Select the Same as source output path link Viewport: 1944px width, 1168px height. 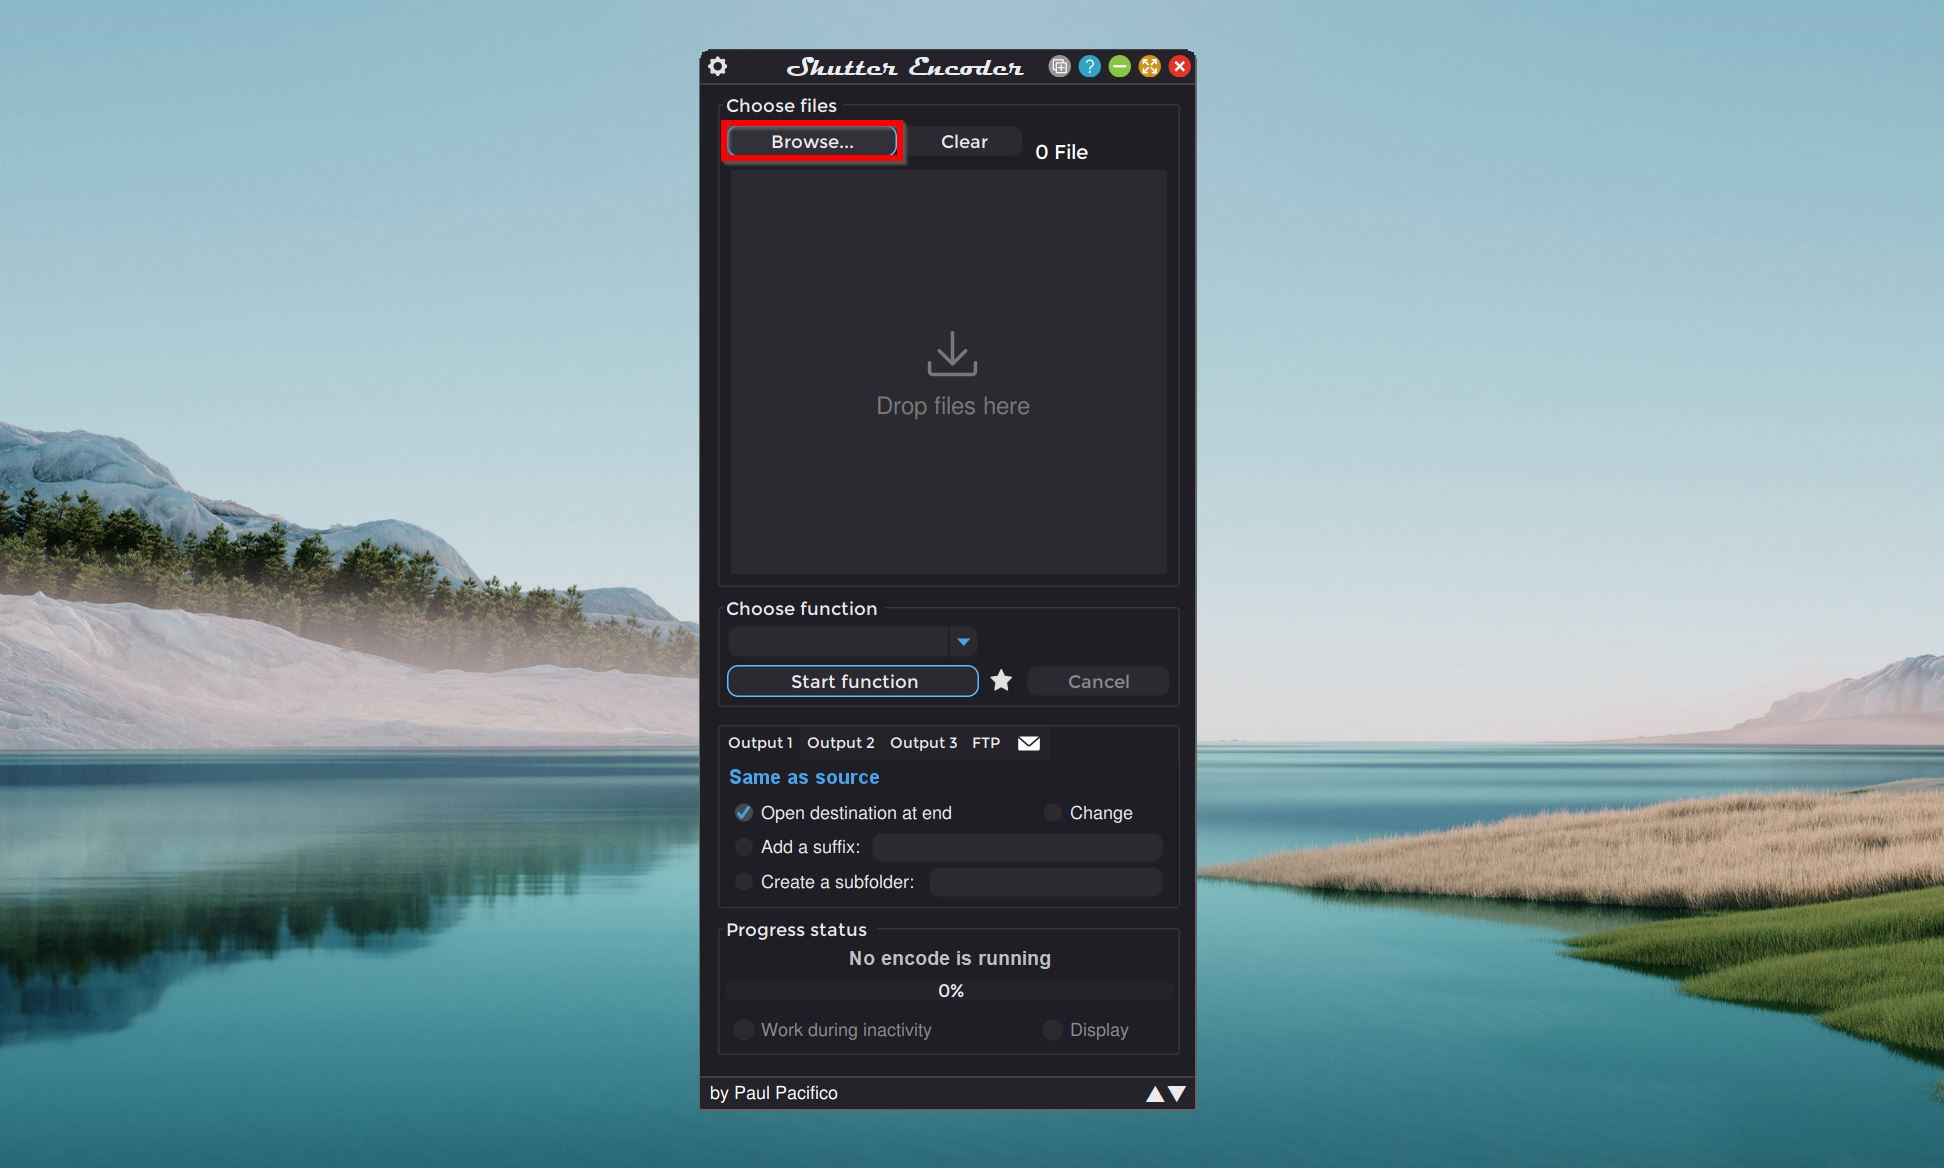805,776
